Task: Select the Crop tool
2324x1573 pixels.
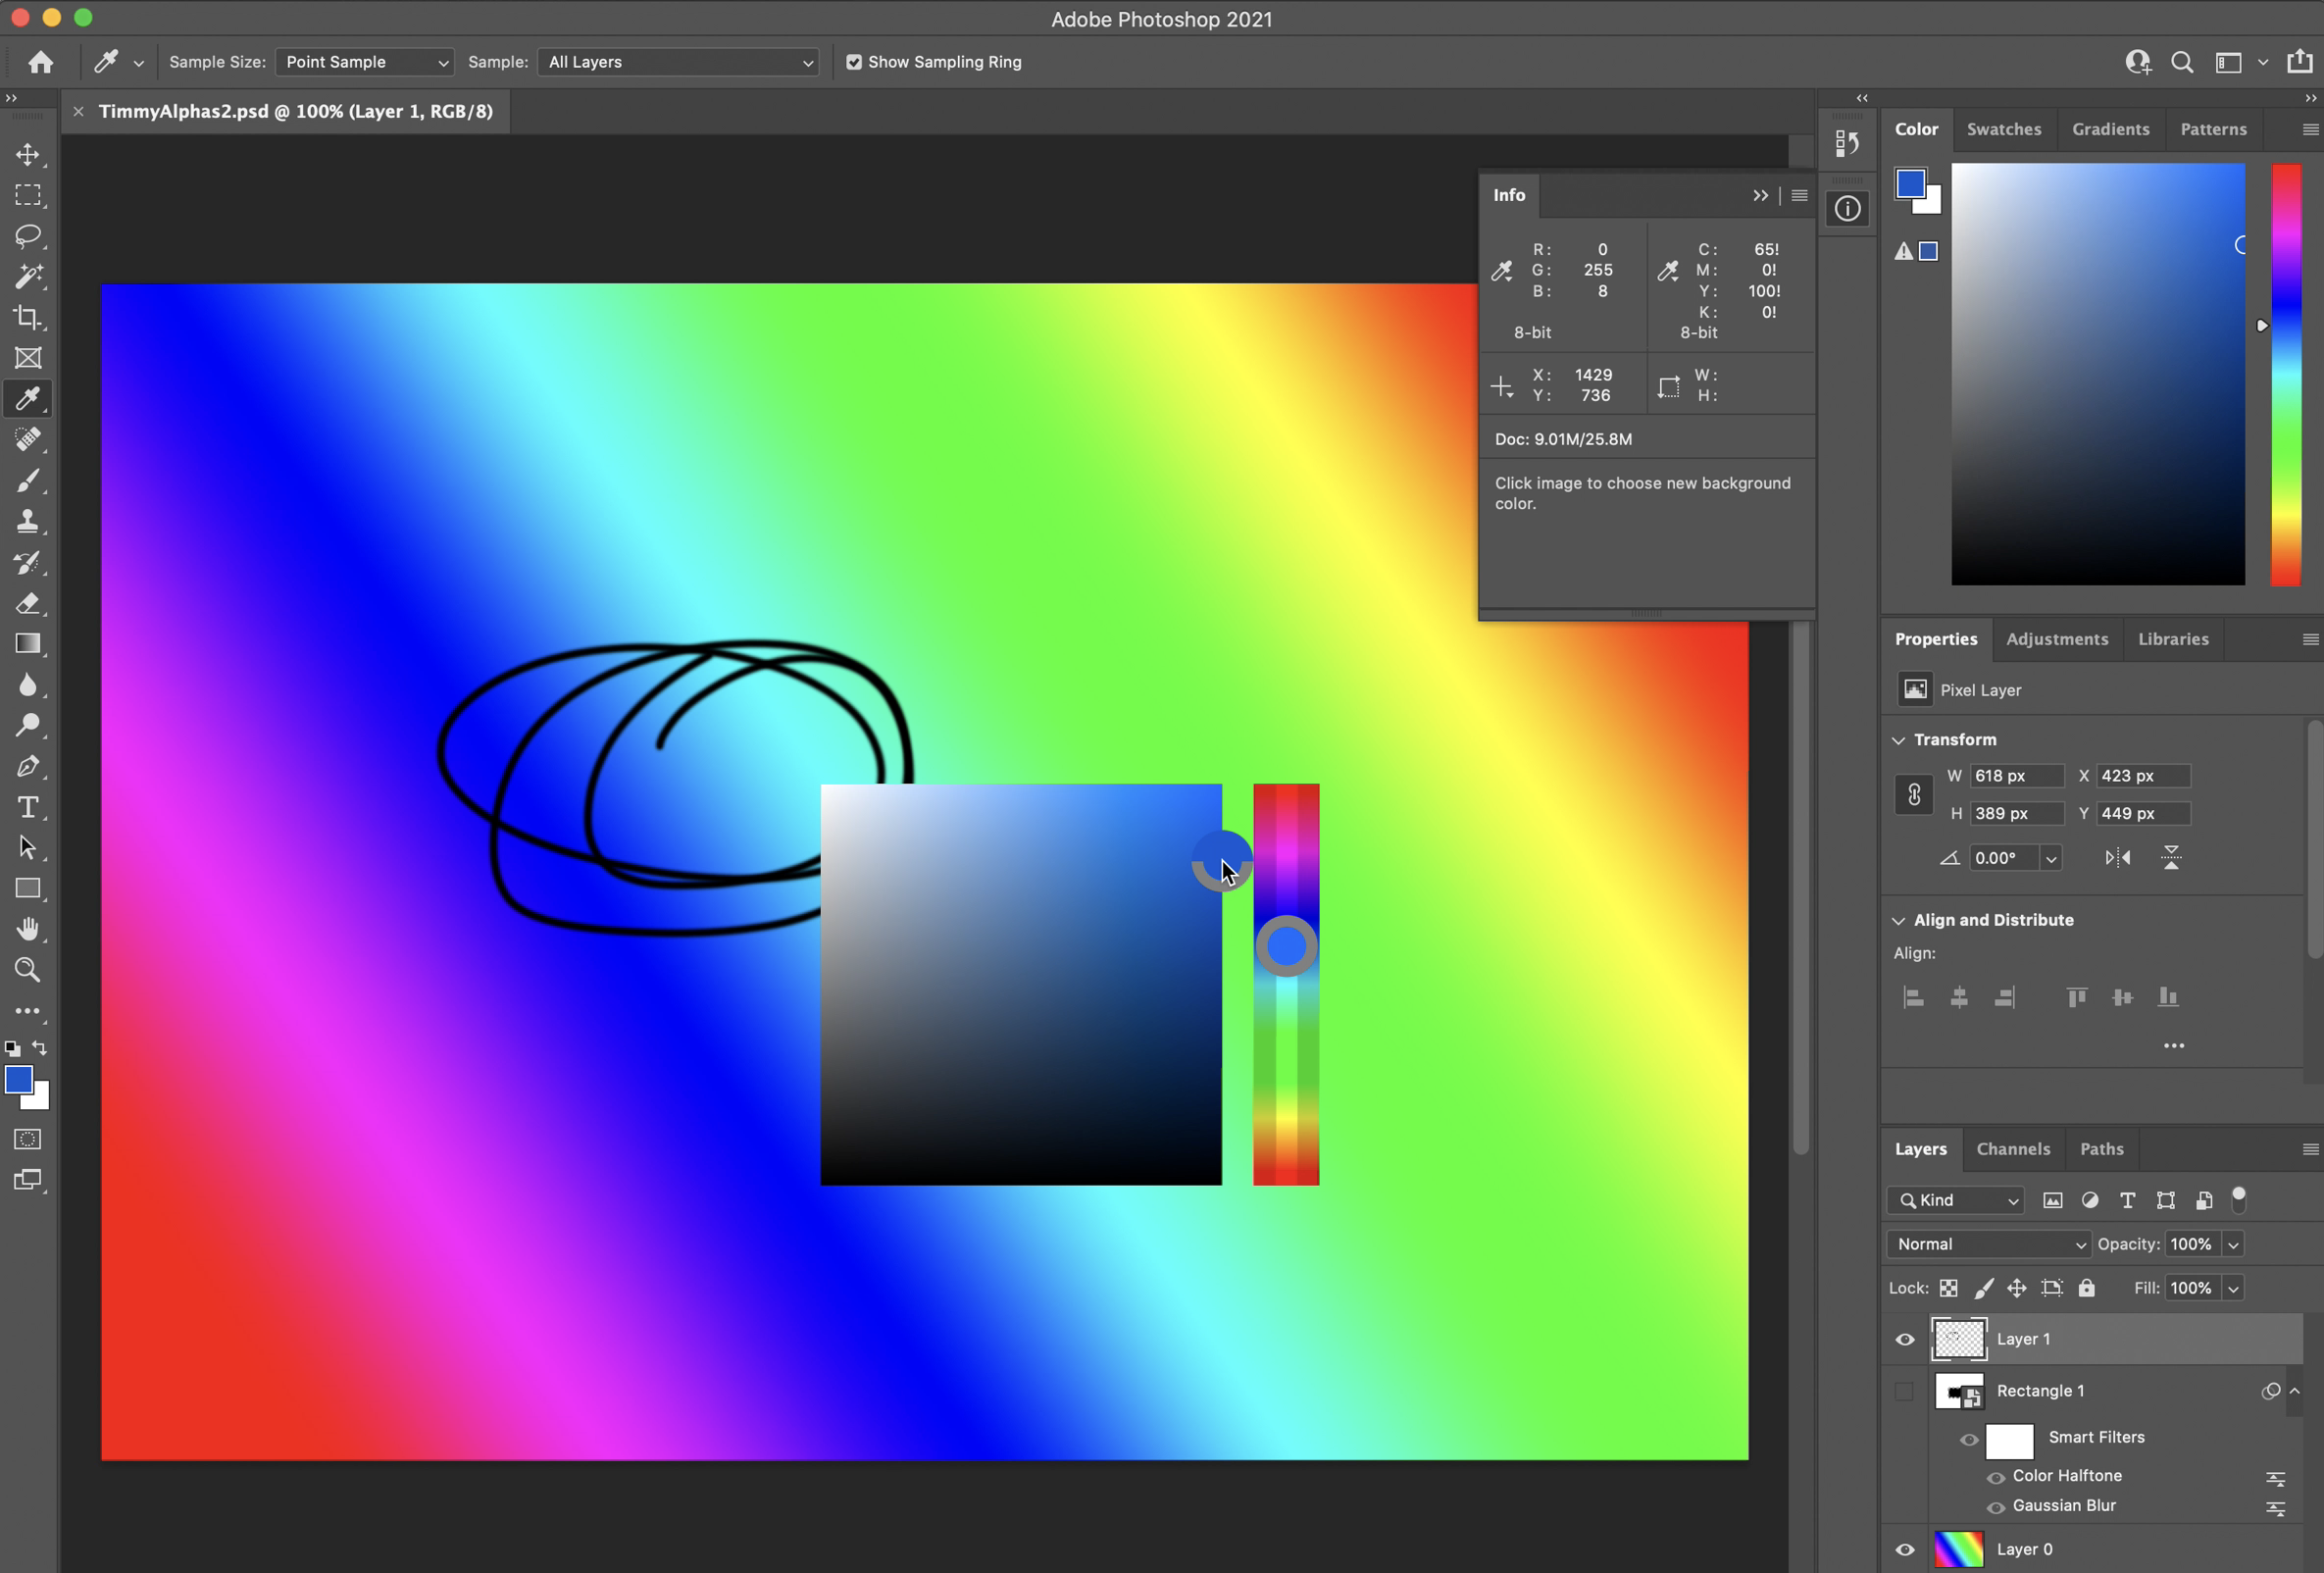Action: (28, 318)
